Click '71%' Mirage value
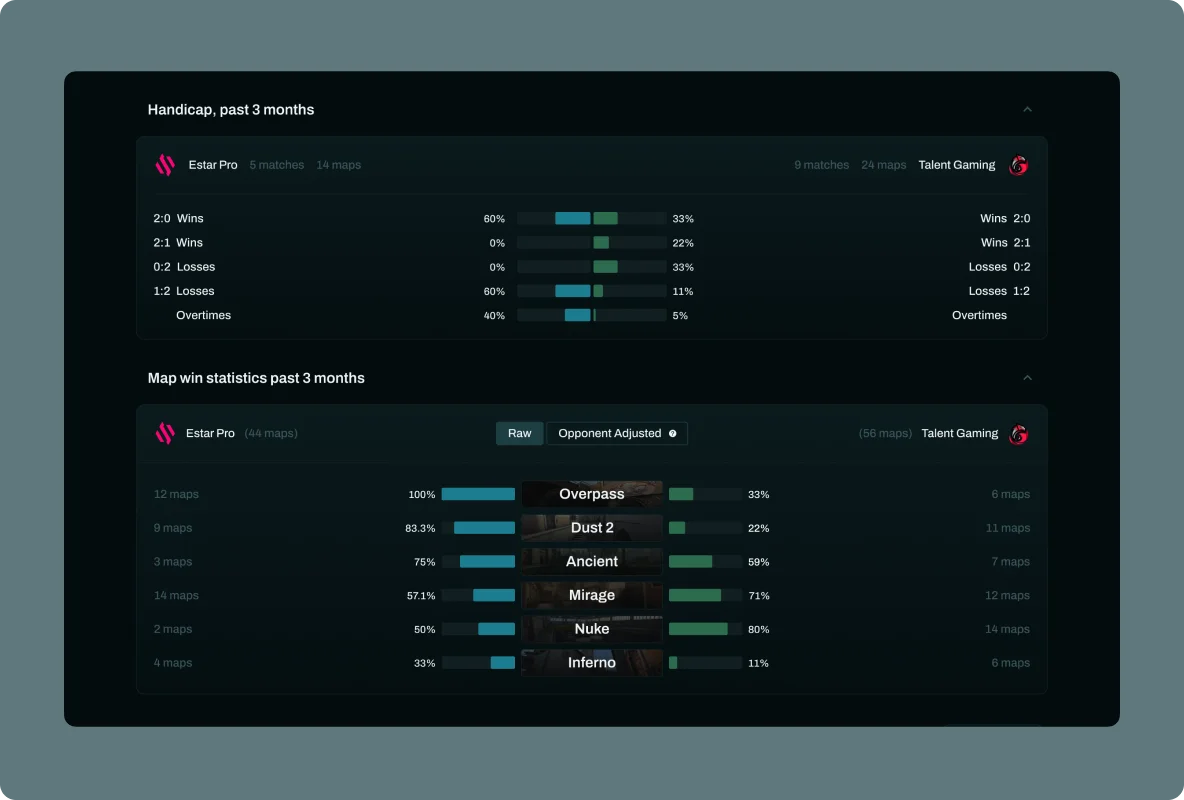Image resolution: width=1184 pixels, height=800 pixels. tap(758, 595)
